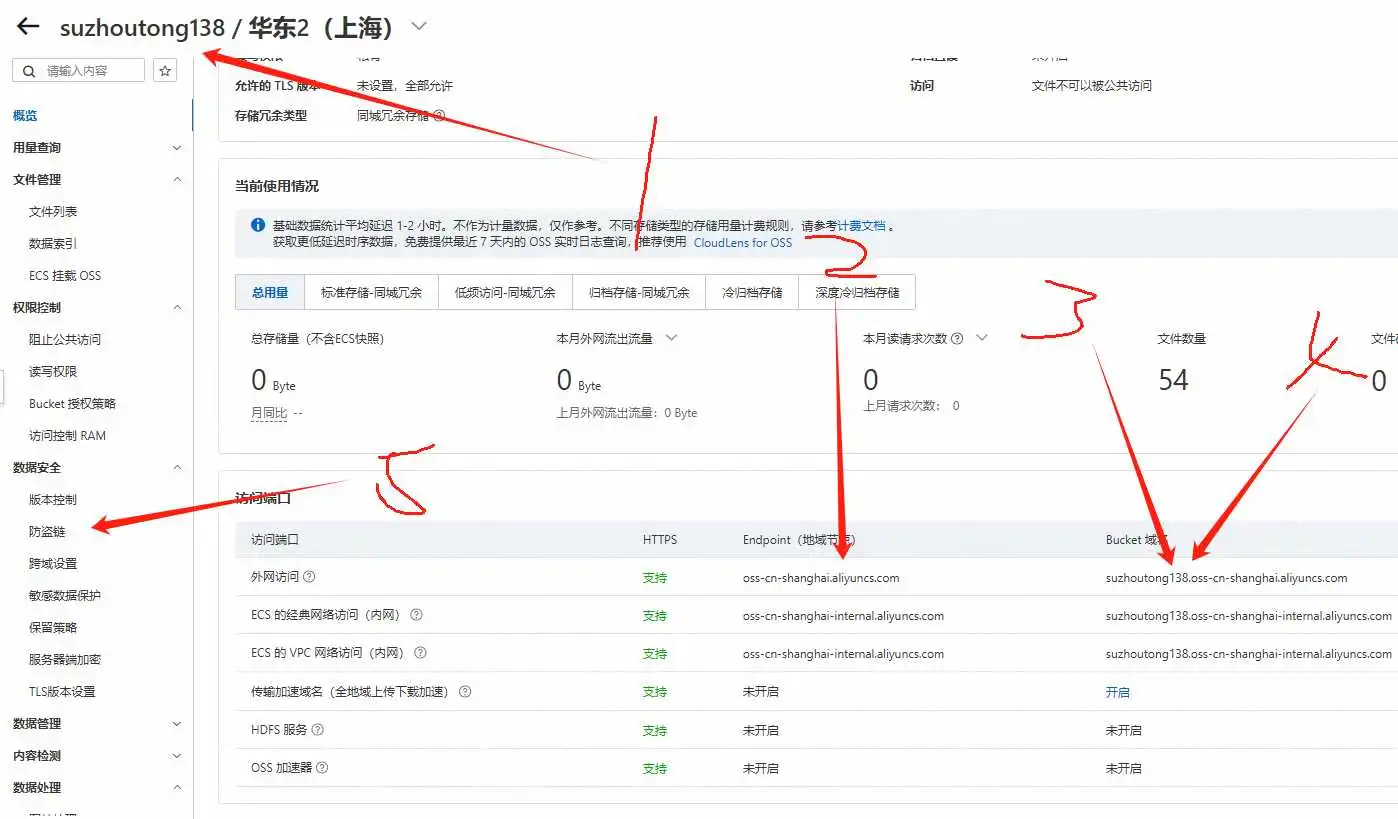Click the back arrow icon

point(28,27)
